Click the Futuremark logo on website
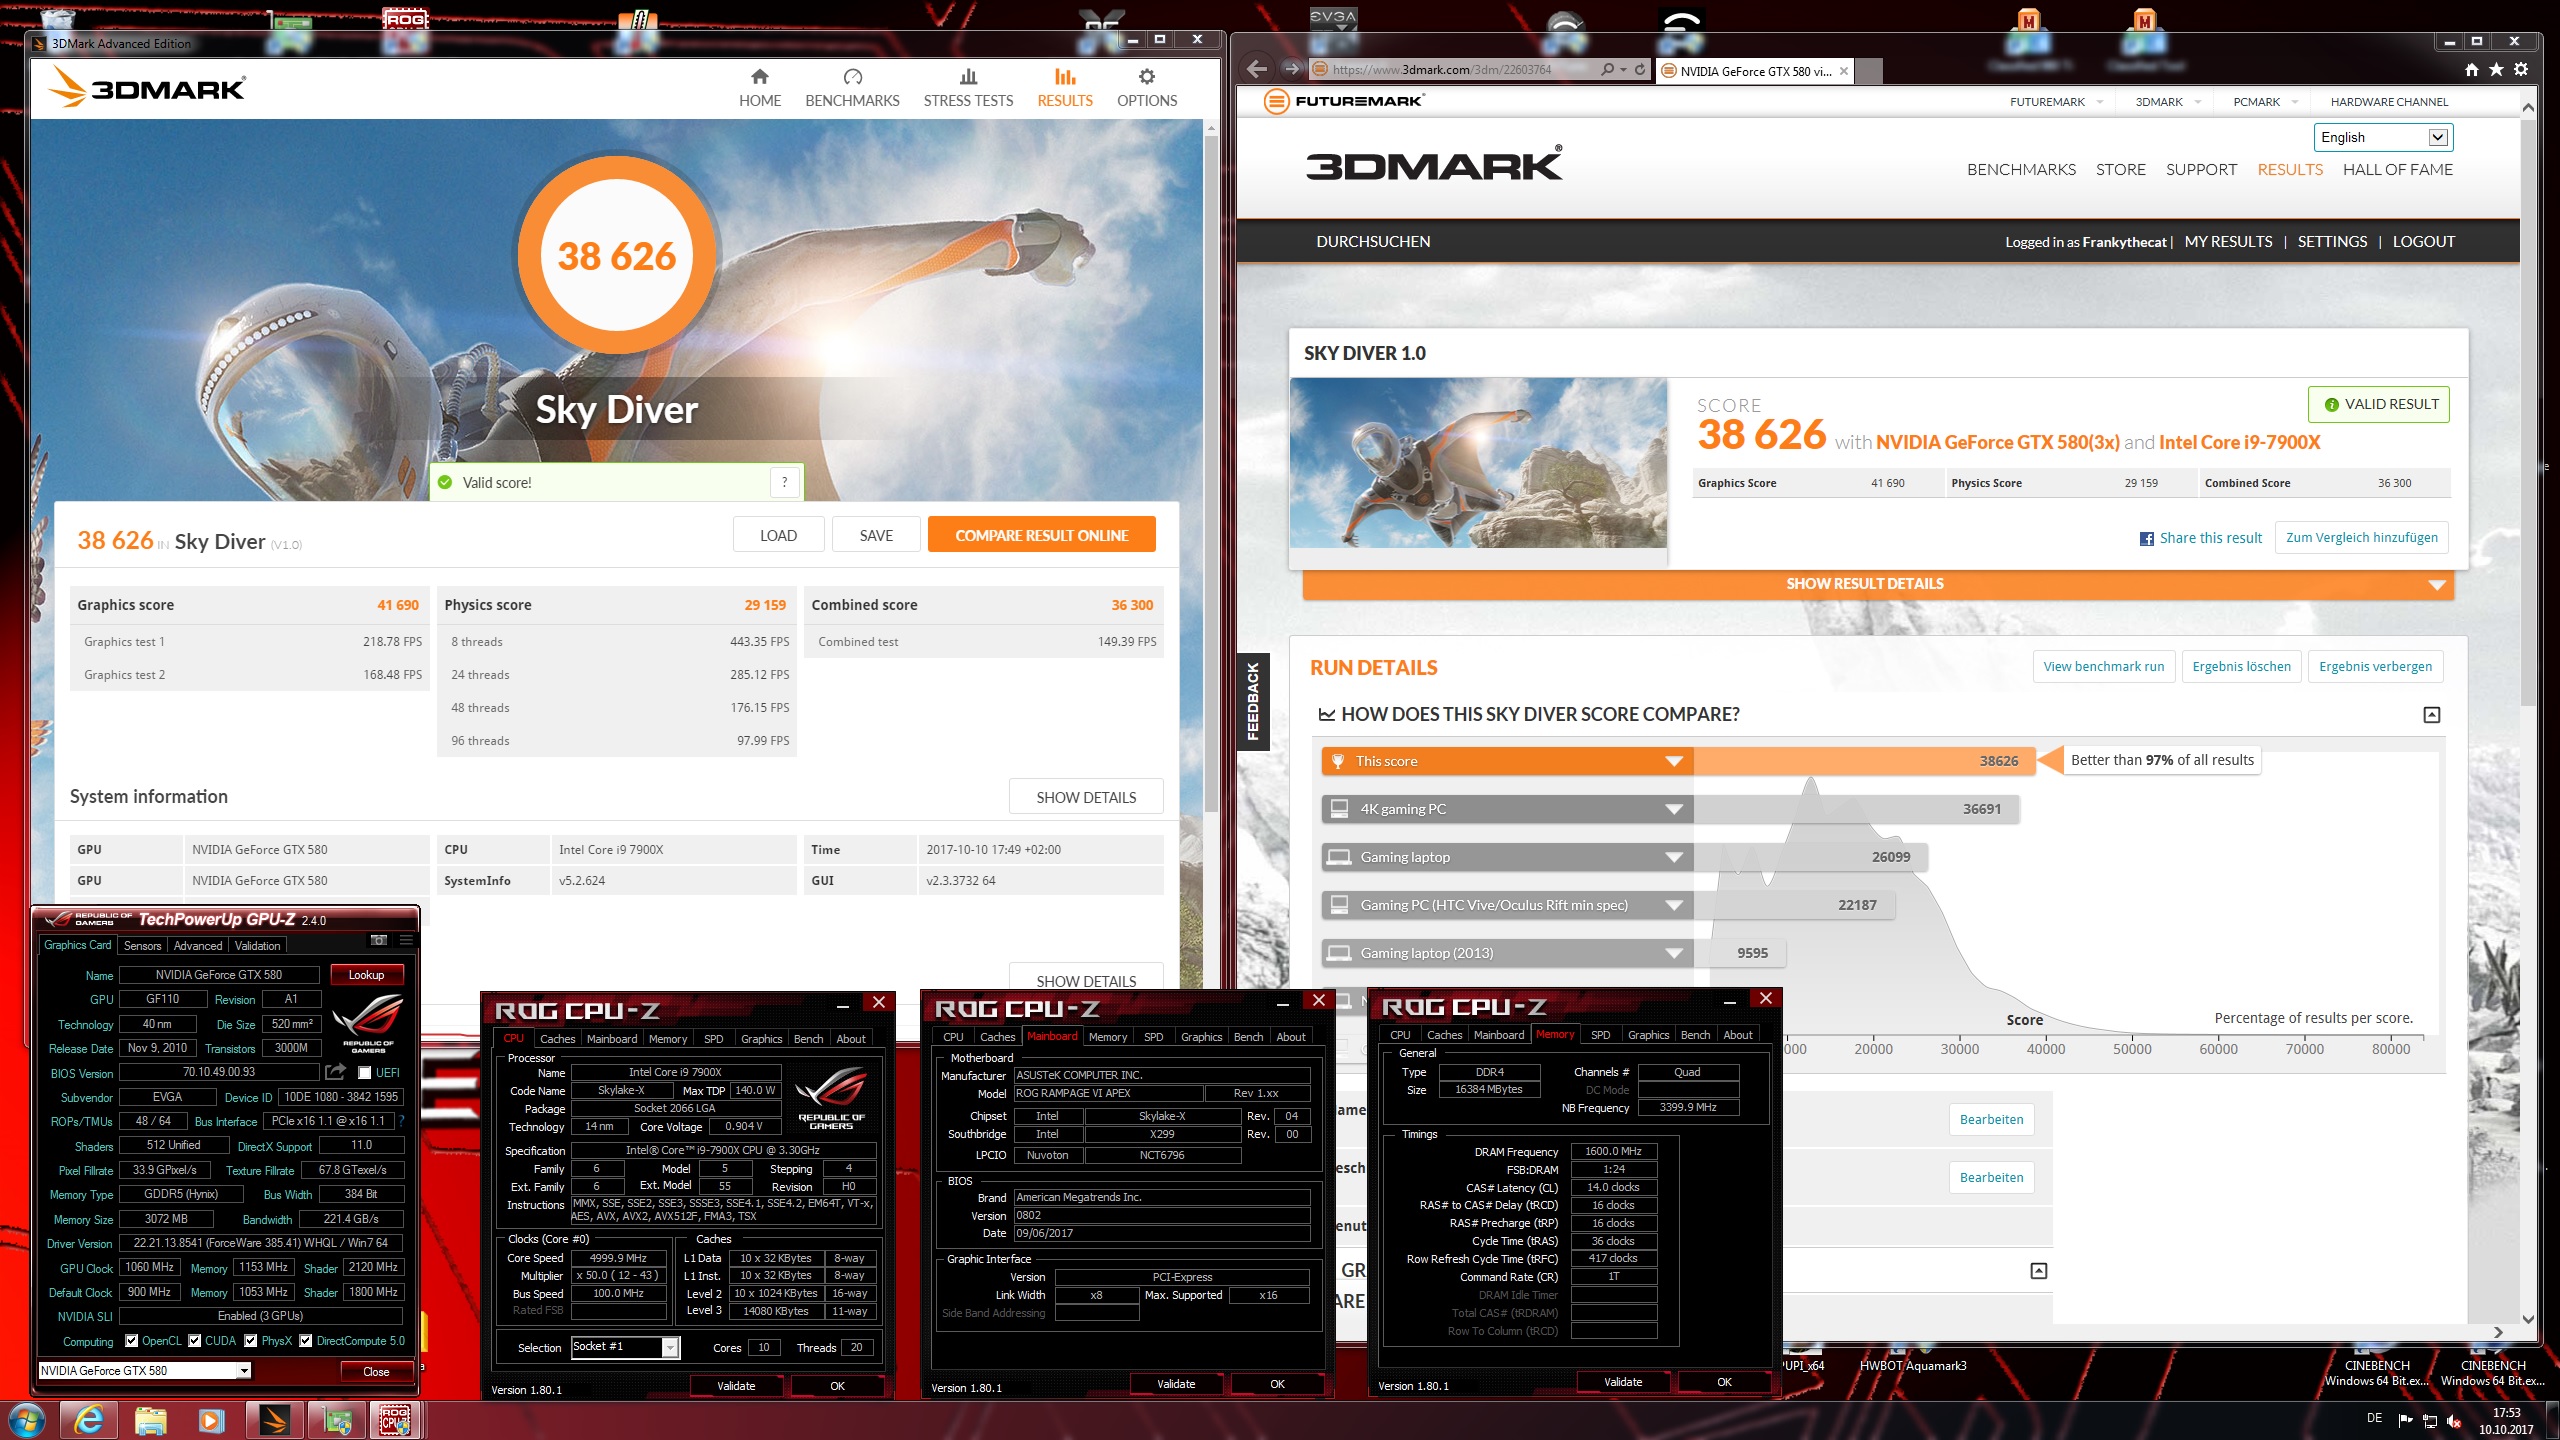Viewport: 2560px width, 1440px height. (x=1343, y=101)
